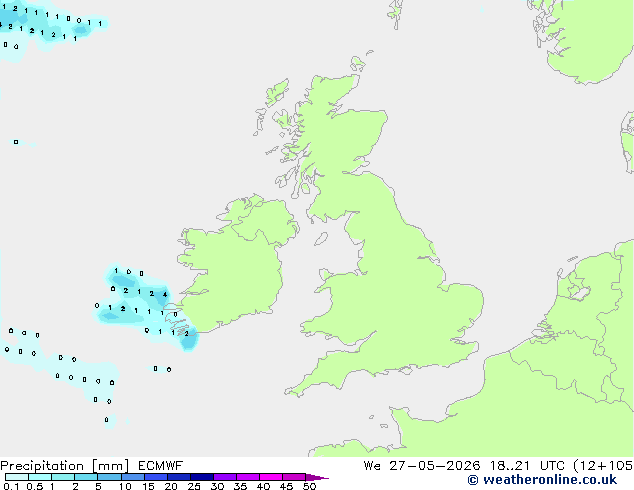
Task: Click the '0.1' legend scale label
Action: 11,486
